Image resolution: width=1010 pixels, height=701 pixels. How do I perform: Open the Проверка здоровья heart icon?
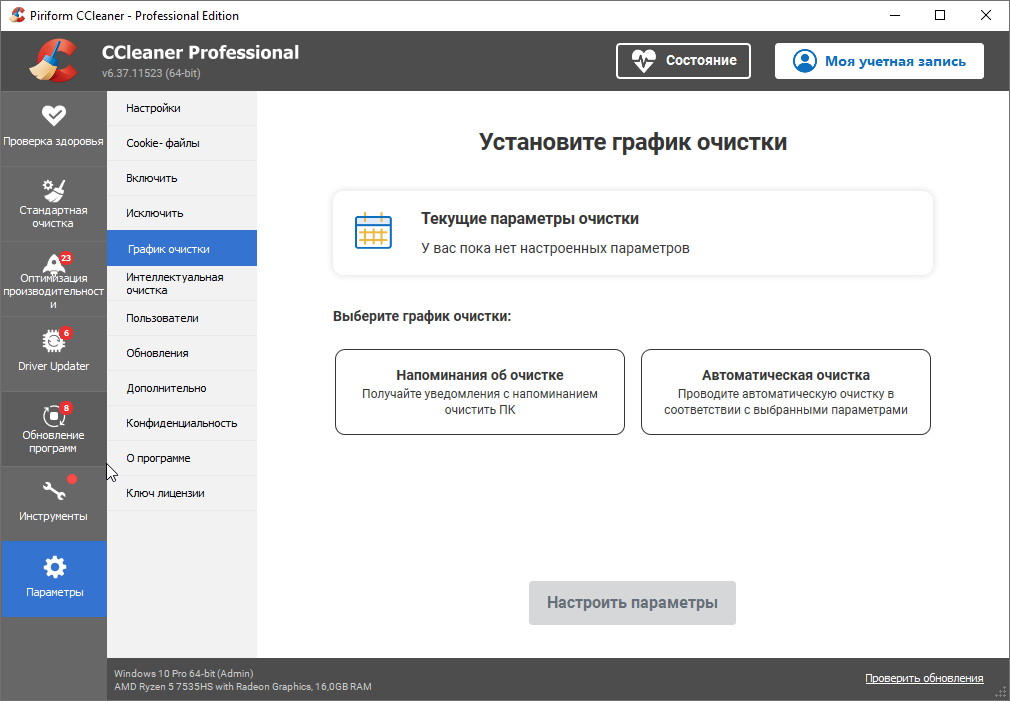pyautogui.click(x=53, y=115)
